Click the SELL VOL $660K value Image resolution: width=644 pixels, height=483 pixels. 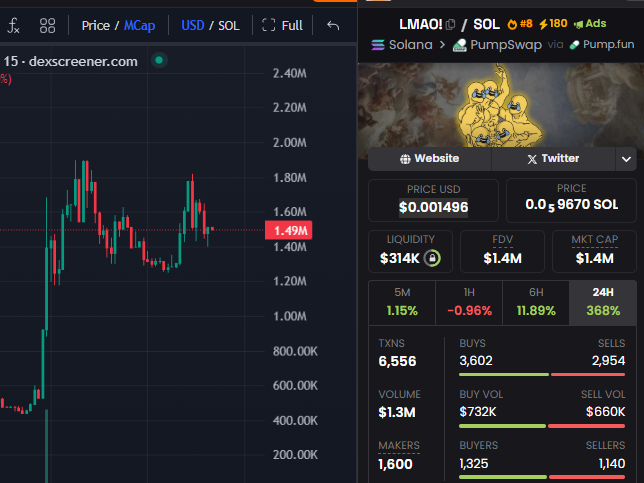605,412
